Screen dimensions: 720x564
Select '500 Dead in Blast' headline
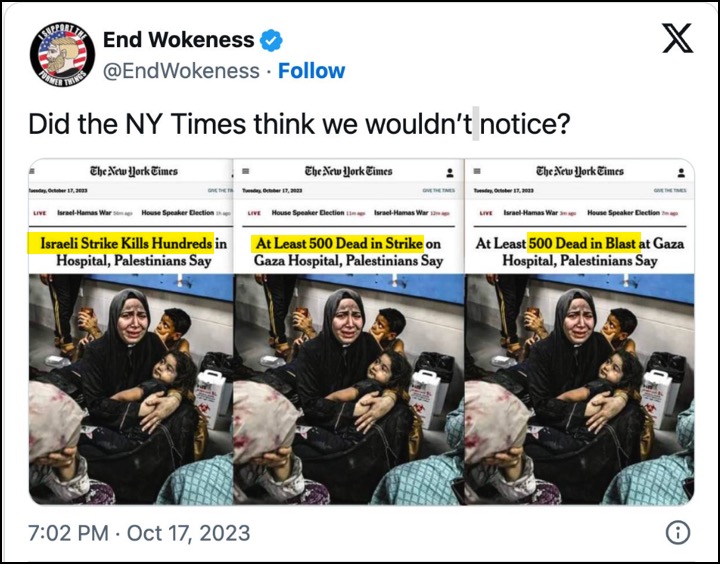point(583,243)
